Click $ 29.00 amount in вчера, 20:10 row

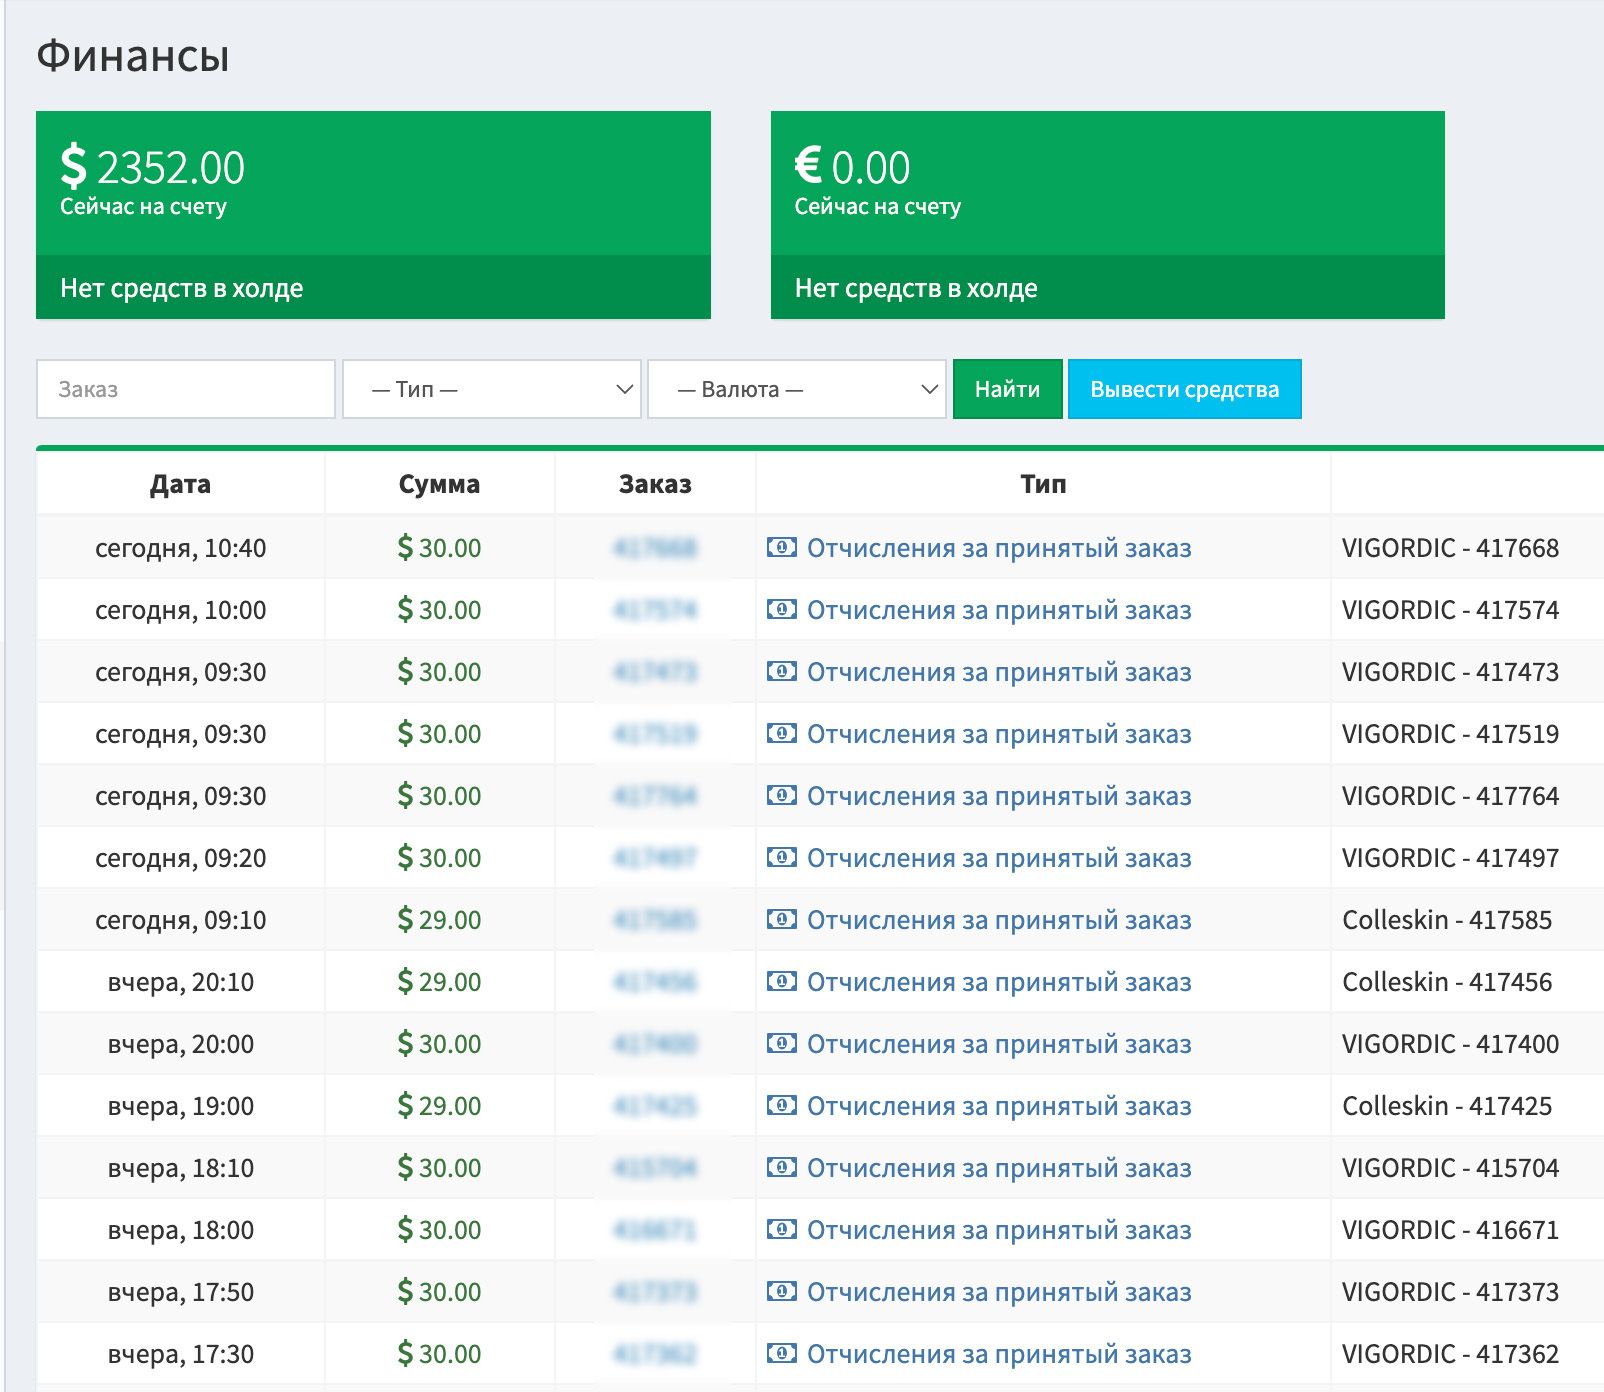coord(439,982)
